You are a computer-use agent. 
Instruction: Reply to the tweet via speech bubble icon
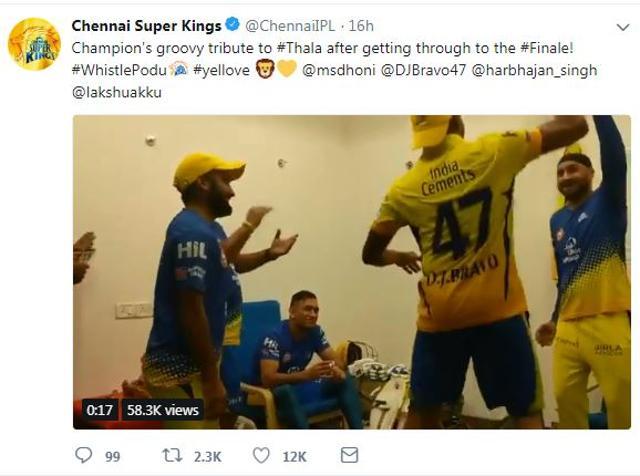pyautogui.click(x=84, y=456)
